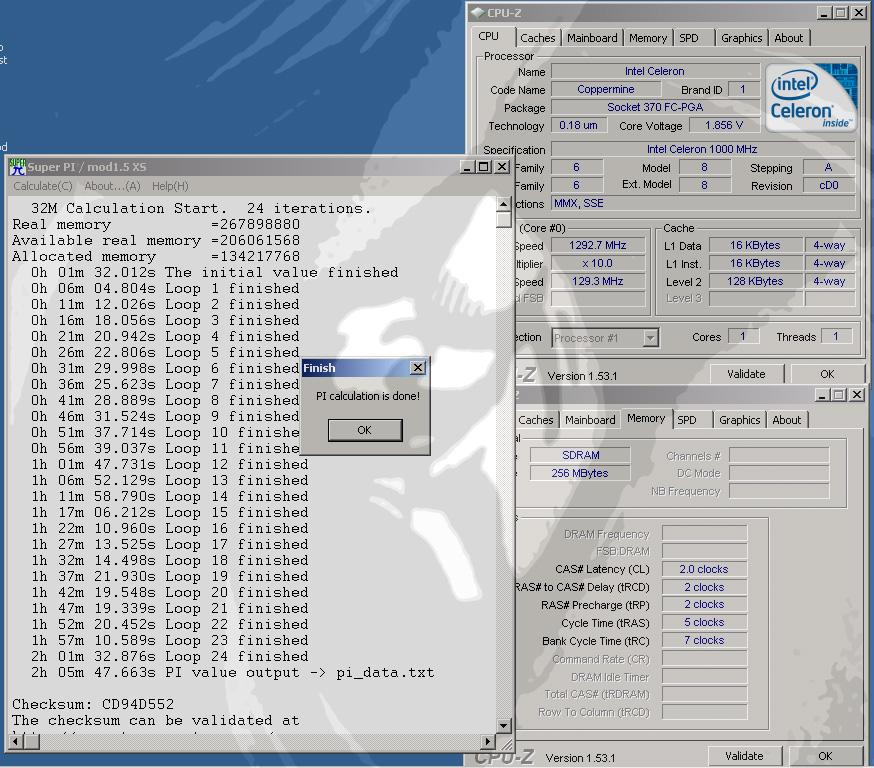Click the Super PI application icon in title bar
874x768 pixels.
click(x=17, y=167)
